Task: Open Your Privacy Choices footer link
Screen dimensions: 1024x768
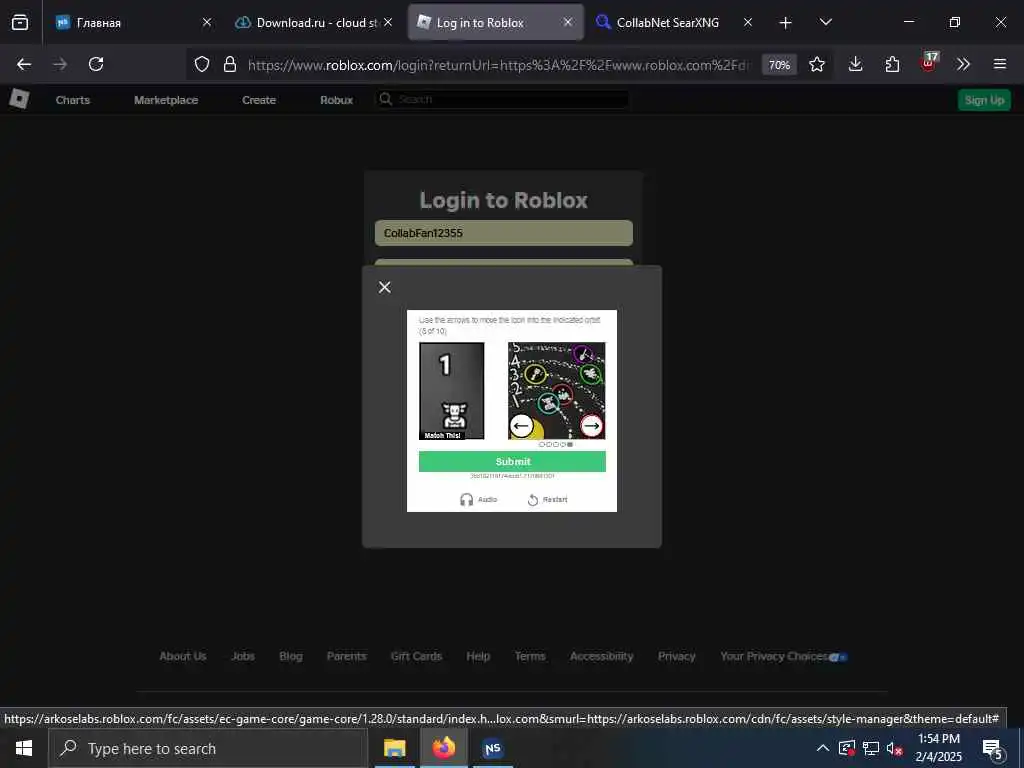Action: coord(783,656)
